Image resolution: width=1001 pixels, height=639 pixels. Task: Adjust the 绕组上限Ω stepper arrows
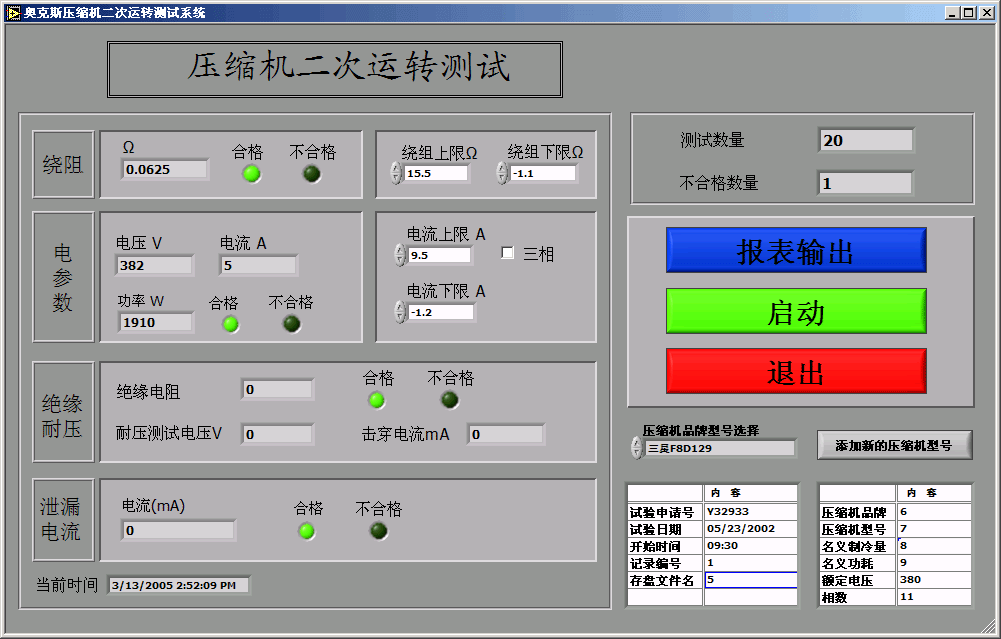[397, 173]
